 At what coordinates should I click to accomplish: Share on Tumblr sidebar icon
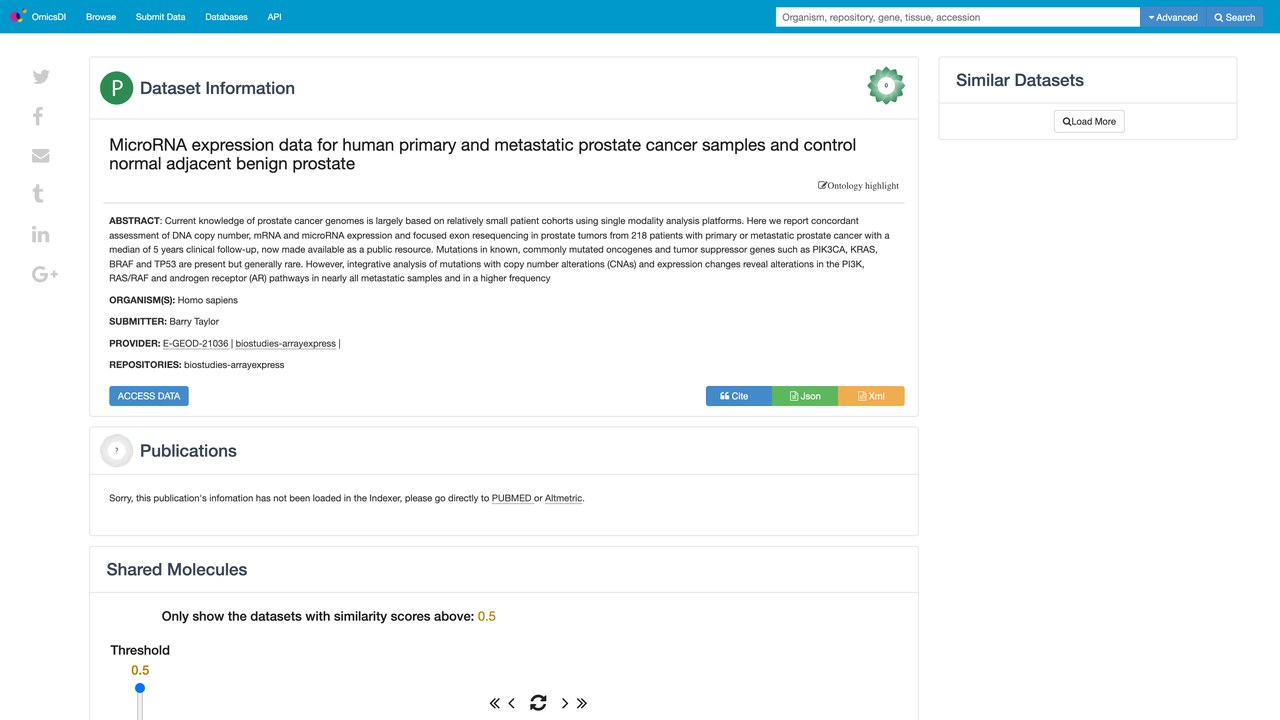[38, 194]
